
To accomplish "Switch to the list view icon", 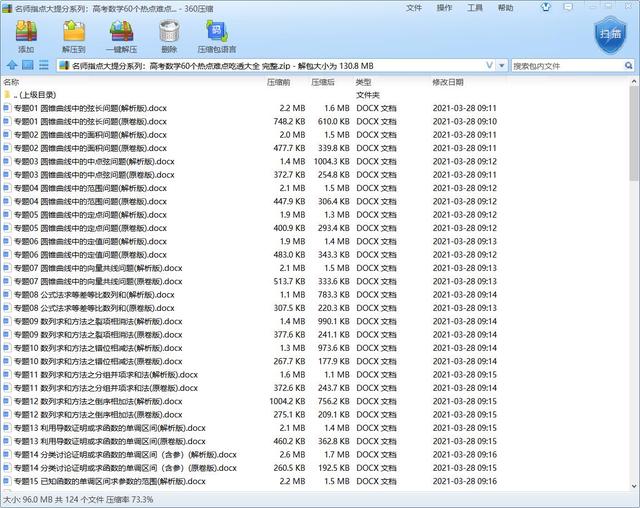I will (44, 65).
